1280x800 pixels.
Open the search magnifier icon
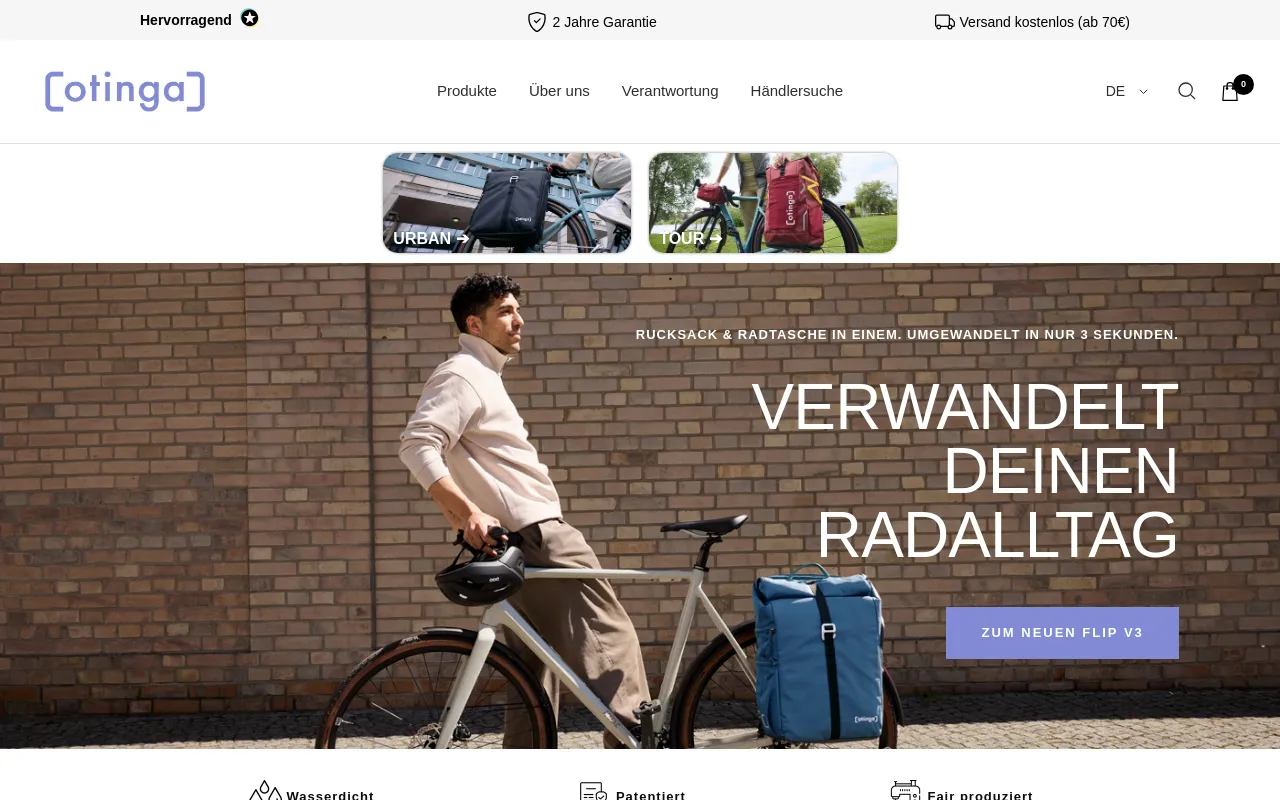click(x=1186, y=91)
